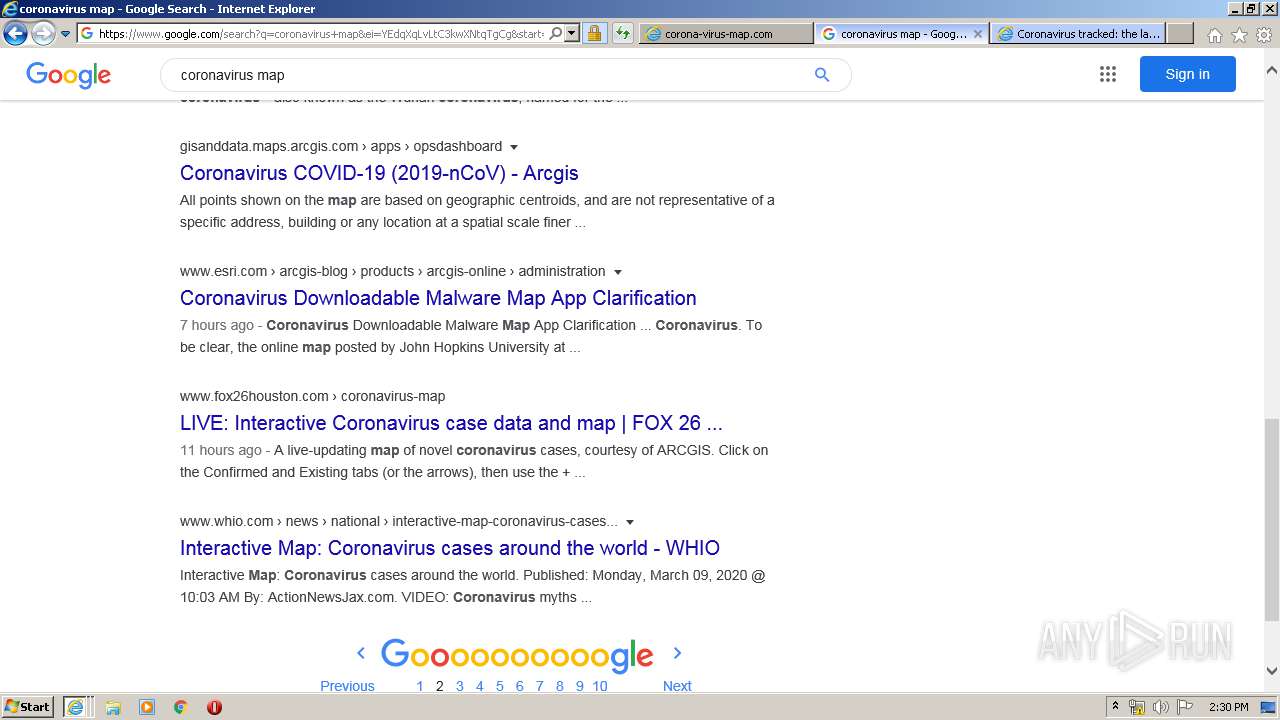Switch to the Coronavirus tracked tab
The width and height of the screenshot is (1280, 720).
(x=1078, y=33)
